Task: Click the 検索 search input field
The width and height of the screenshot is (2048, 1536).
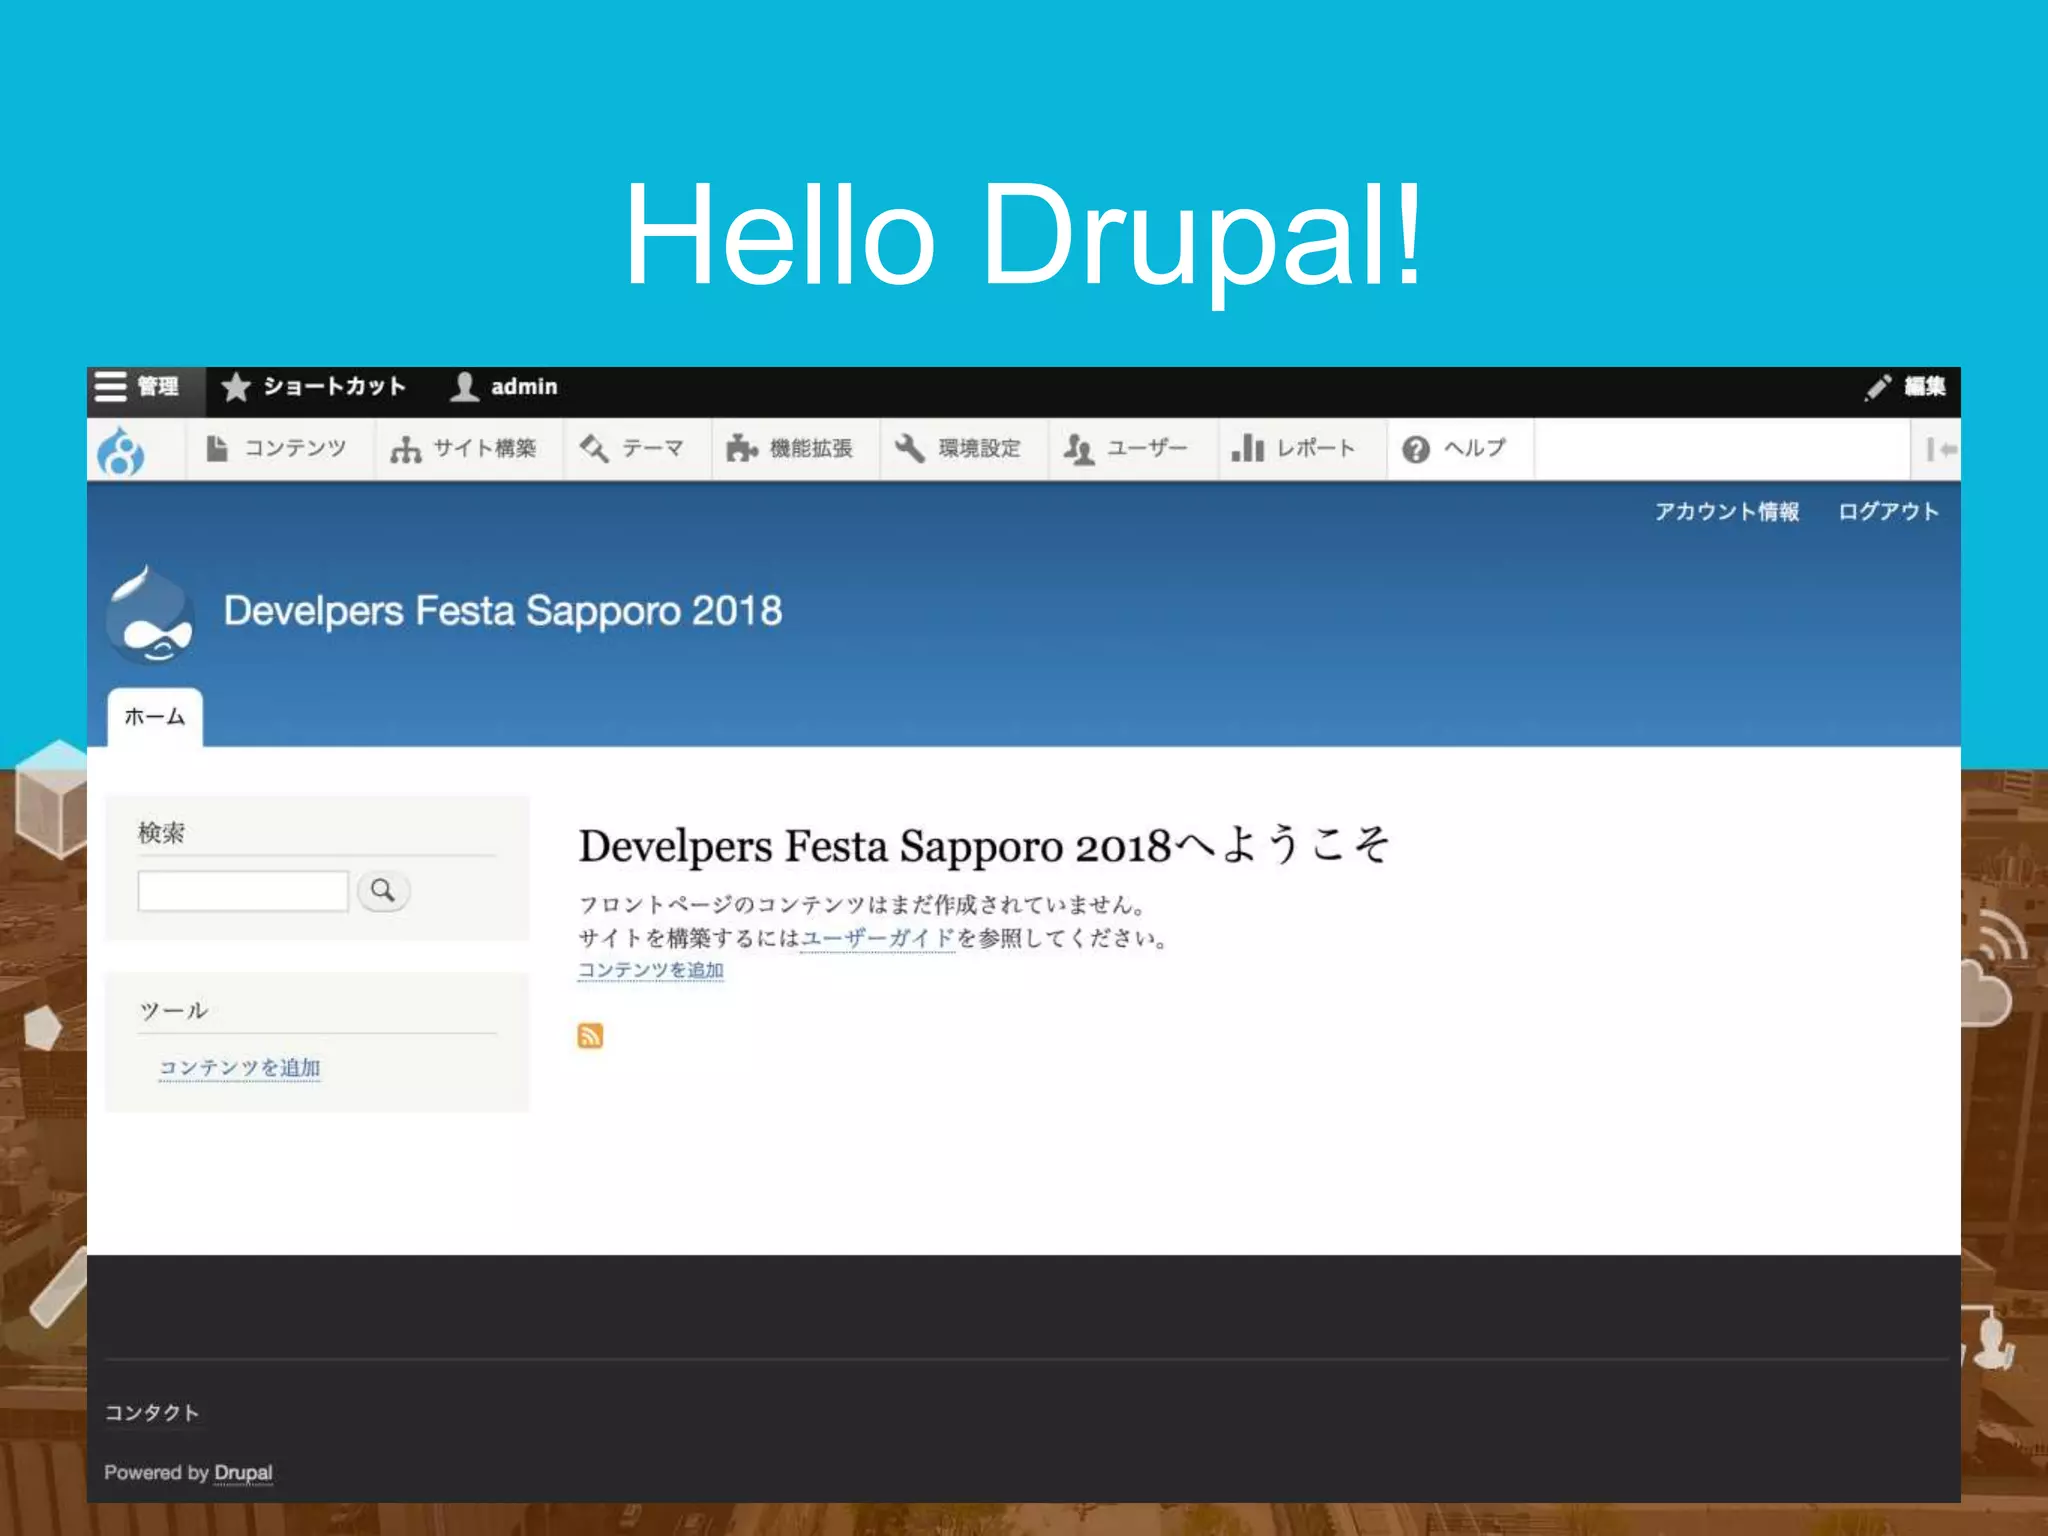Action: 243,890
